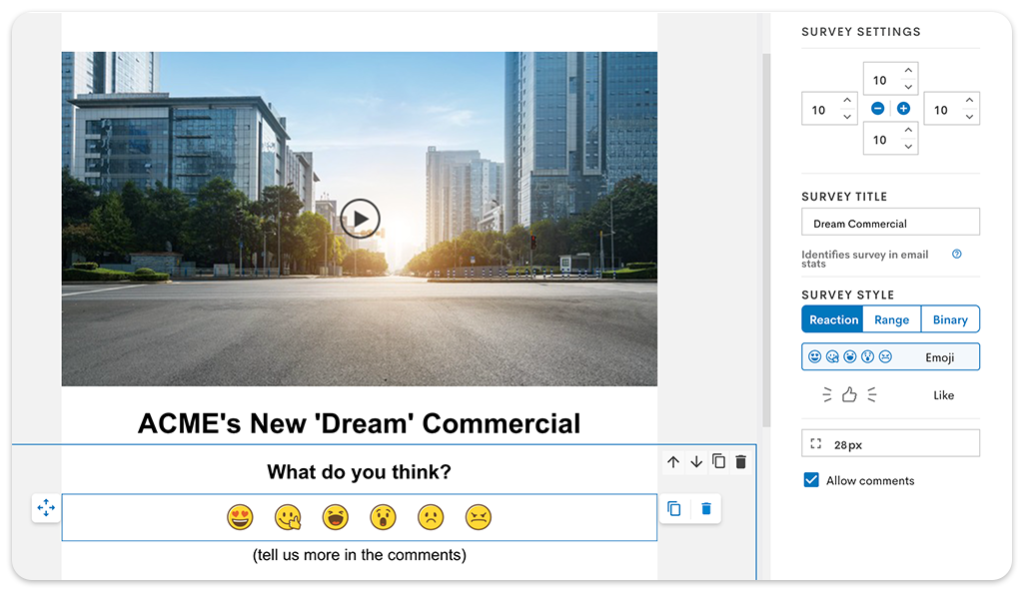
Task: Click the tell us more in the comments text
Action: click(359, 555)
